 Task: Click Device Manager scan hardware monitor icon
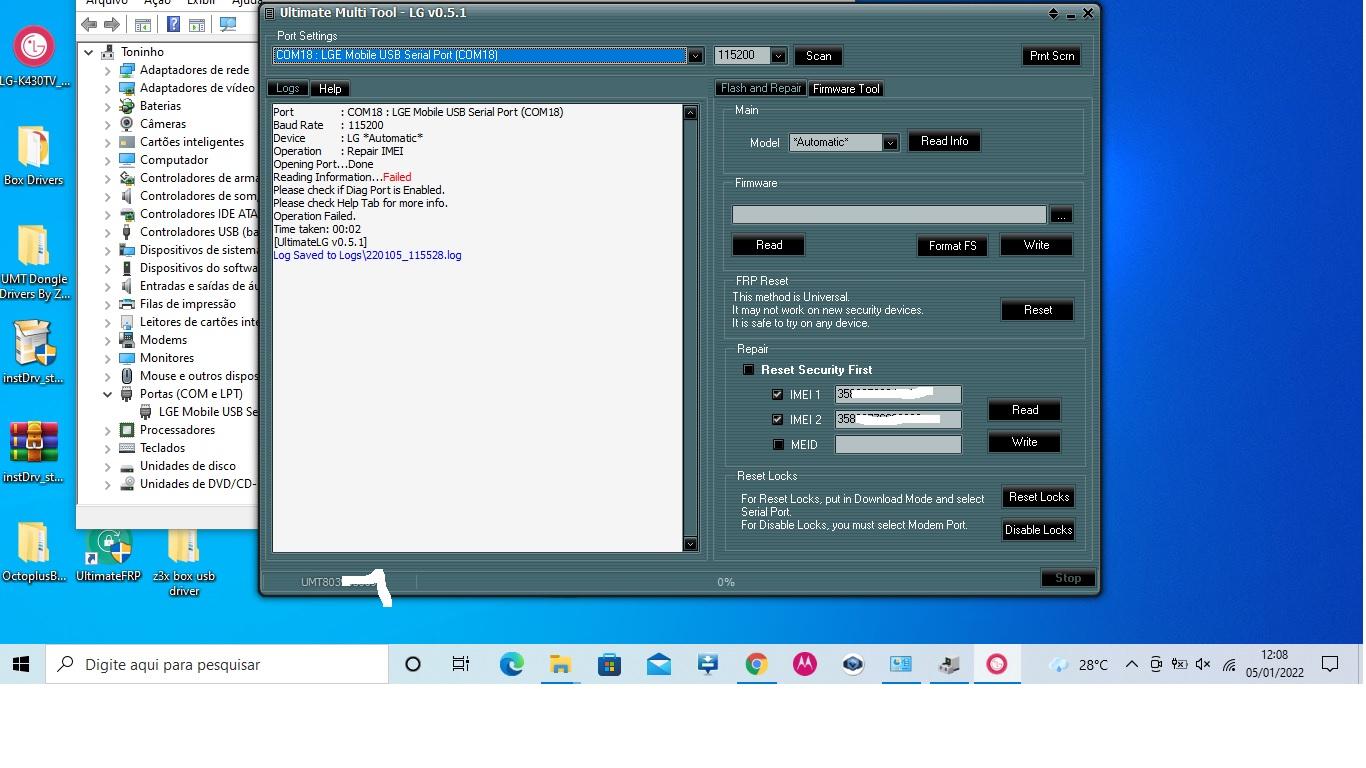[228, 24]
